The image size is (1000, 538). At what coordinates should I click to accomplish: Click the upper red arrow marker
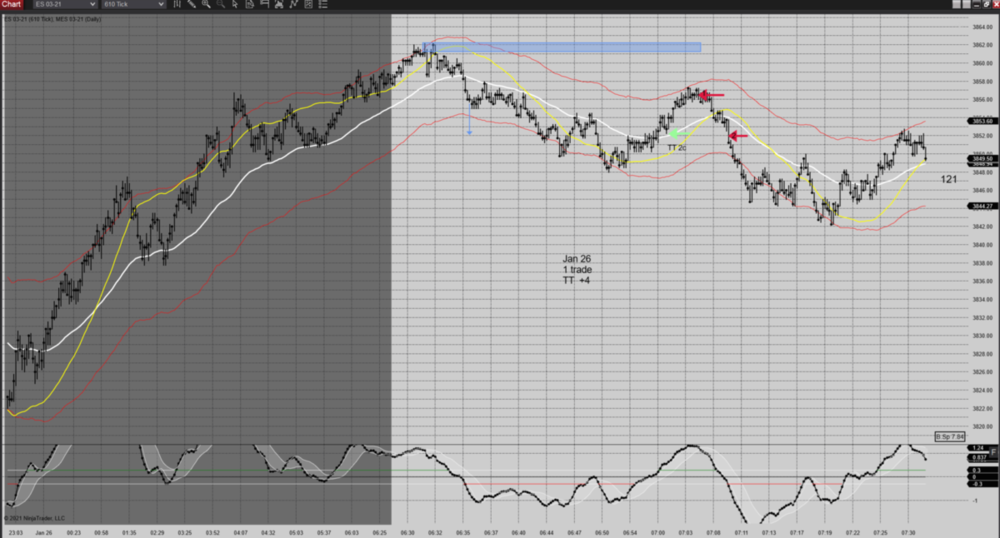[x=710, y=96]
